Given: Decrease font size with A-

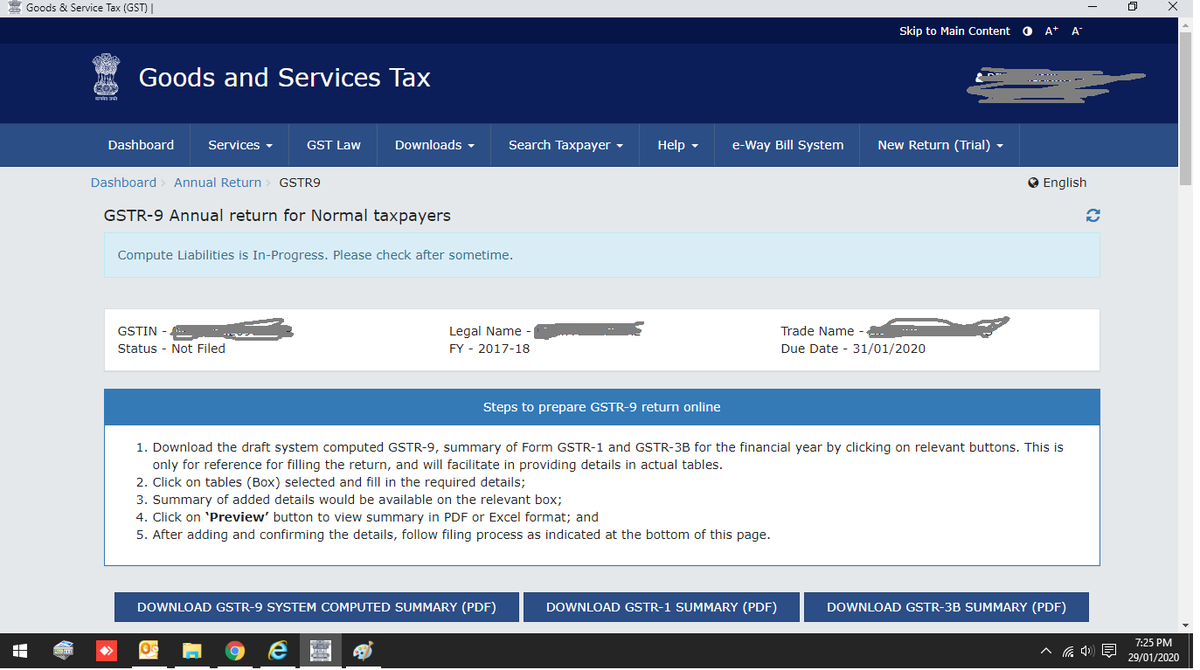Looking at the screenshot, I should click(1077, 31).
